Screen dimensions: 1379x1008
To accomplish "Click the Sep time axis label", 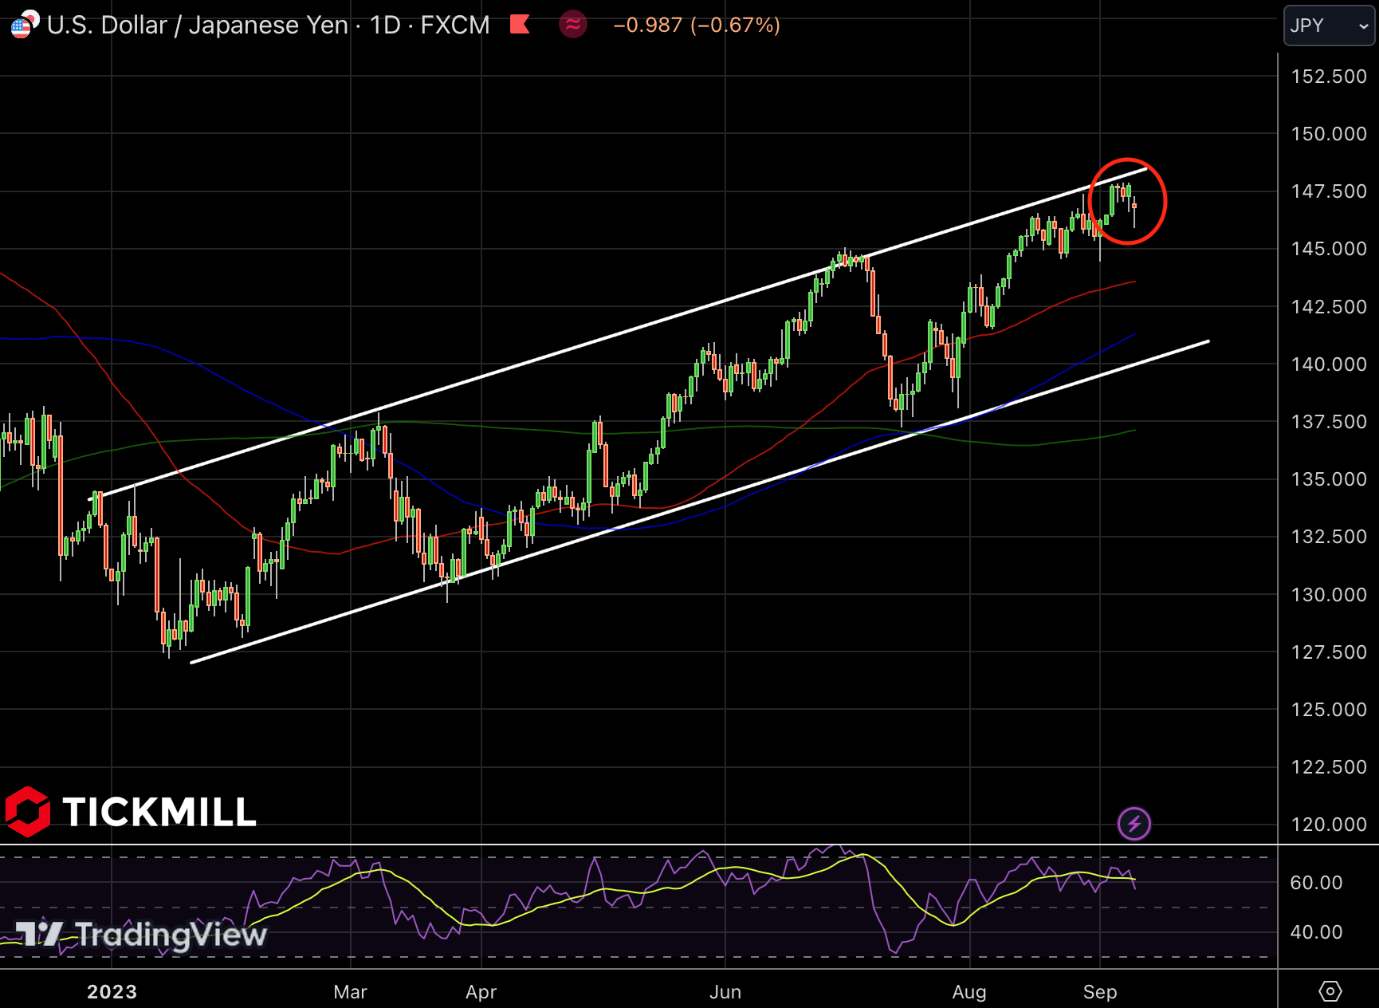I will 1100,992.
